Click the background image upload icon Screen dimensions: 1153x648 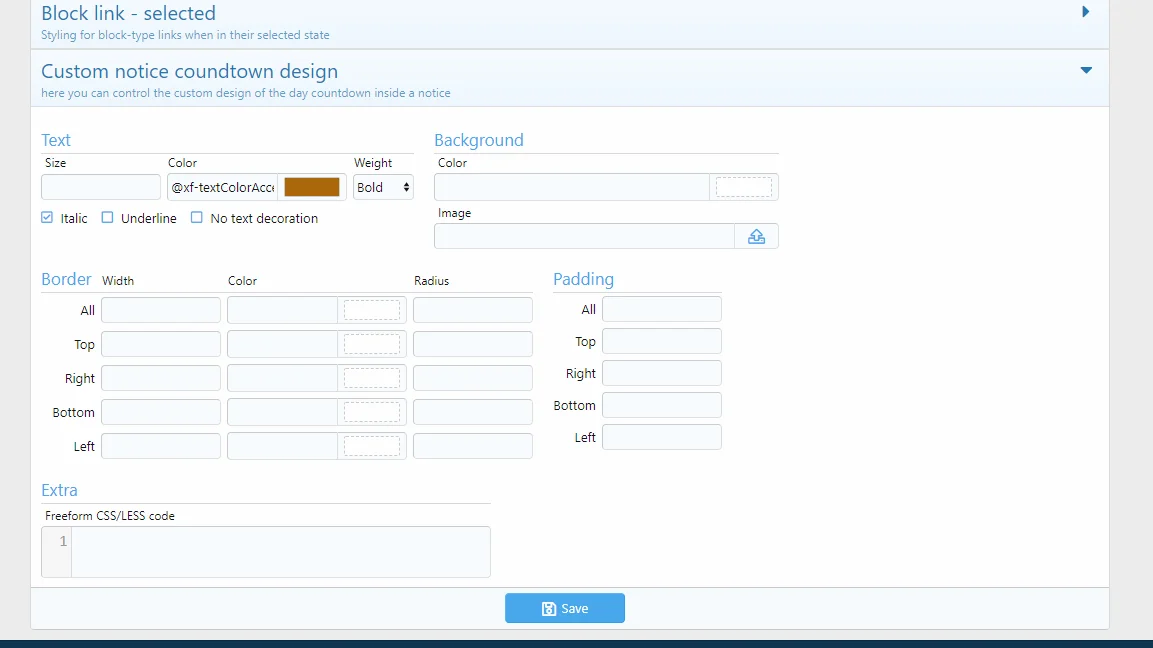click(756, 236)
